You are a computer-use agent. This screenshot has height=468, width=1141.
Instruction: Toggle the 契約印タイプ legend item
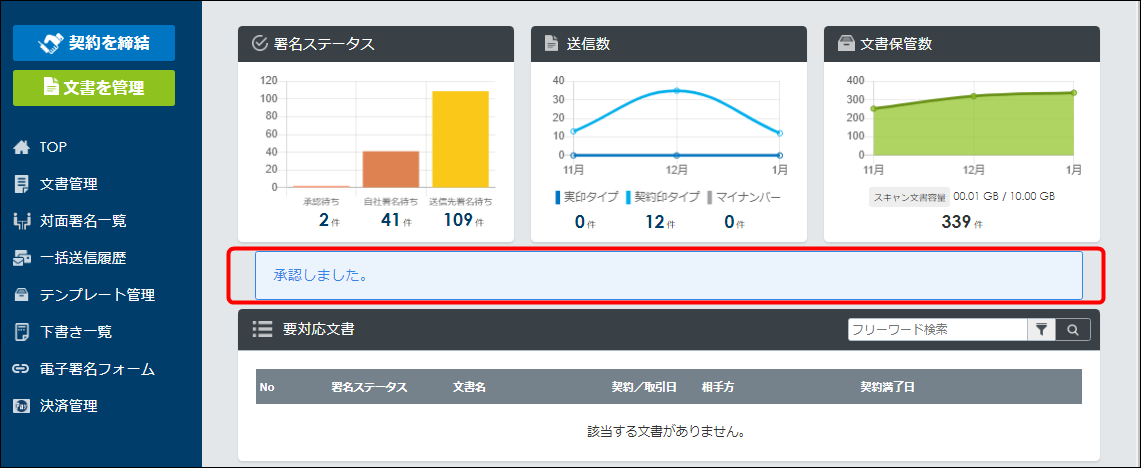tap(662, 197)
